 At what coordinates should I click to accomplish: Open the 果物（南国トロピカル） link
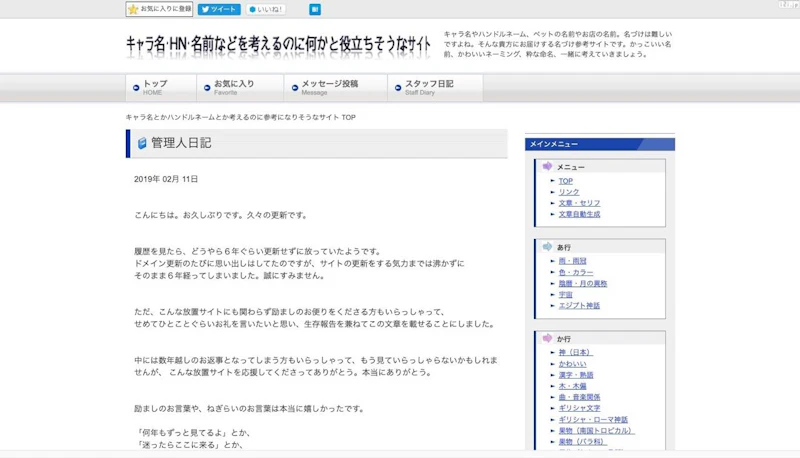pyautogui.click(x=596, y=430)
